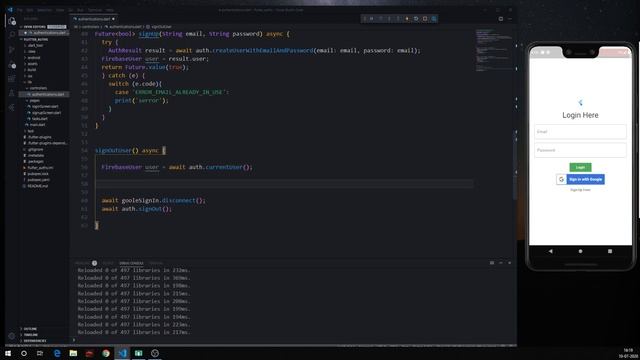This screenshot has width=640, height=360.
Task: Switch to the Debug Console tab
Action: tap(131, 263)
